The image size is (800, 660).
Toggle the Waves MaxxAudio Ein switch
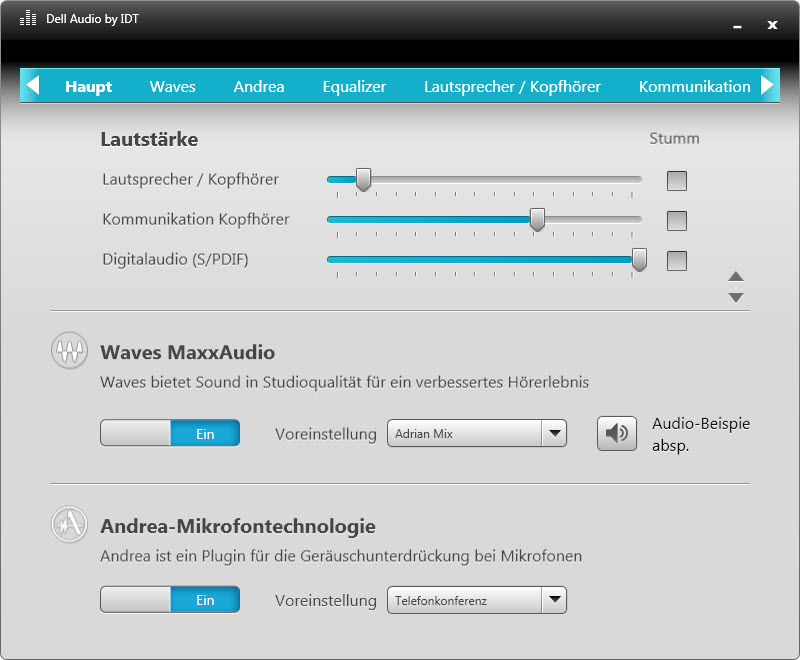(x=170, y=433)
